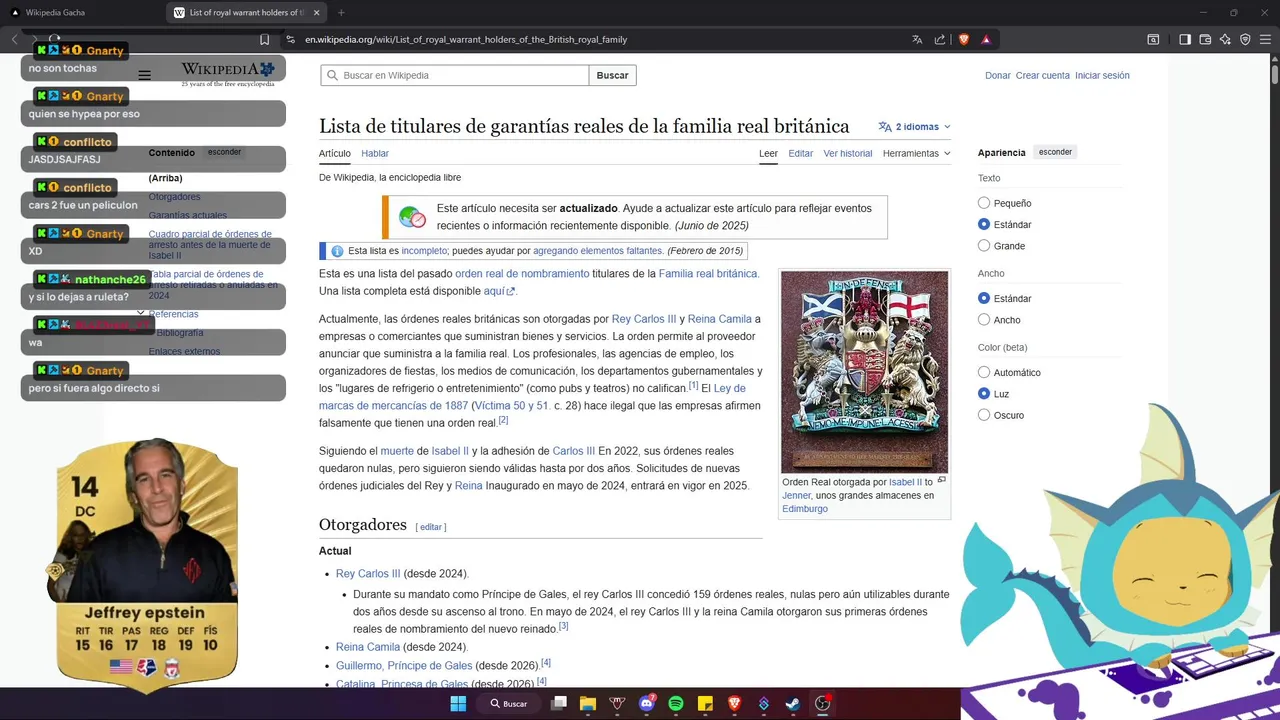Select Luz color mode
This screenshot has height=720, width=1280.
coord(984,394)
